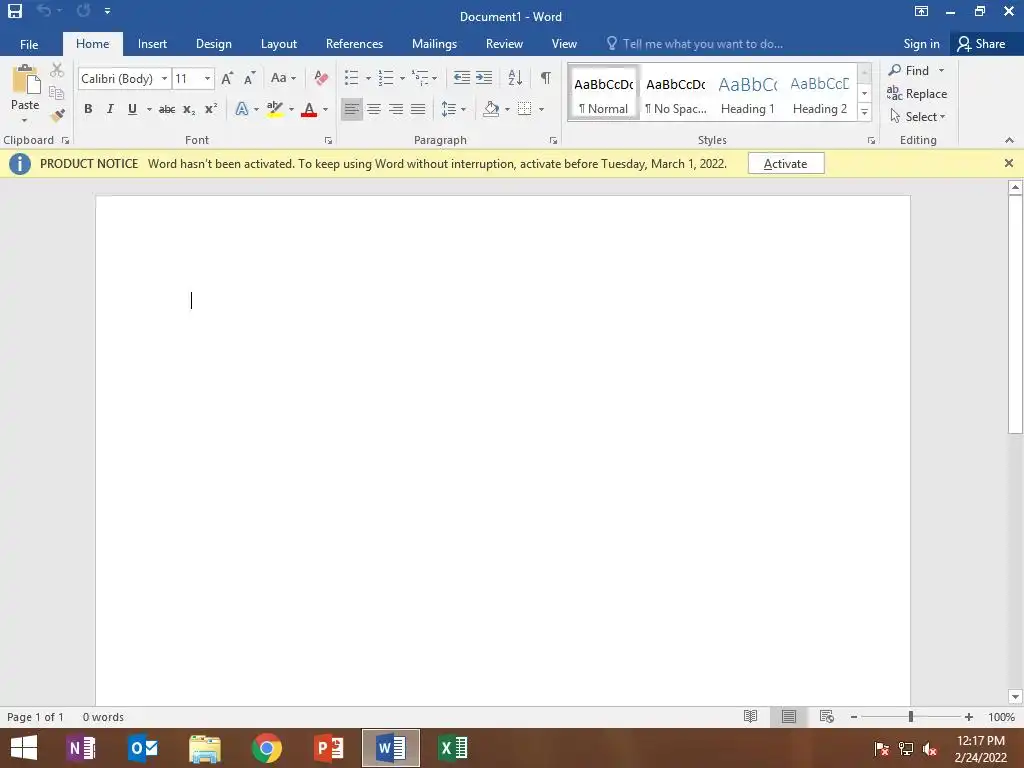1024x768 pixels.
Task: Switch to the Layout tab
Action: (279, 44)
